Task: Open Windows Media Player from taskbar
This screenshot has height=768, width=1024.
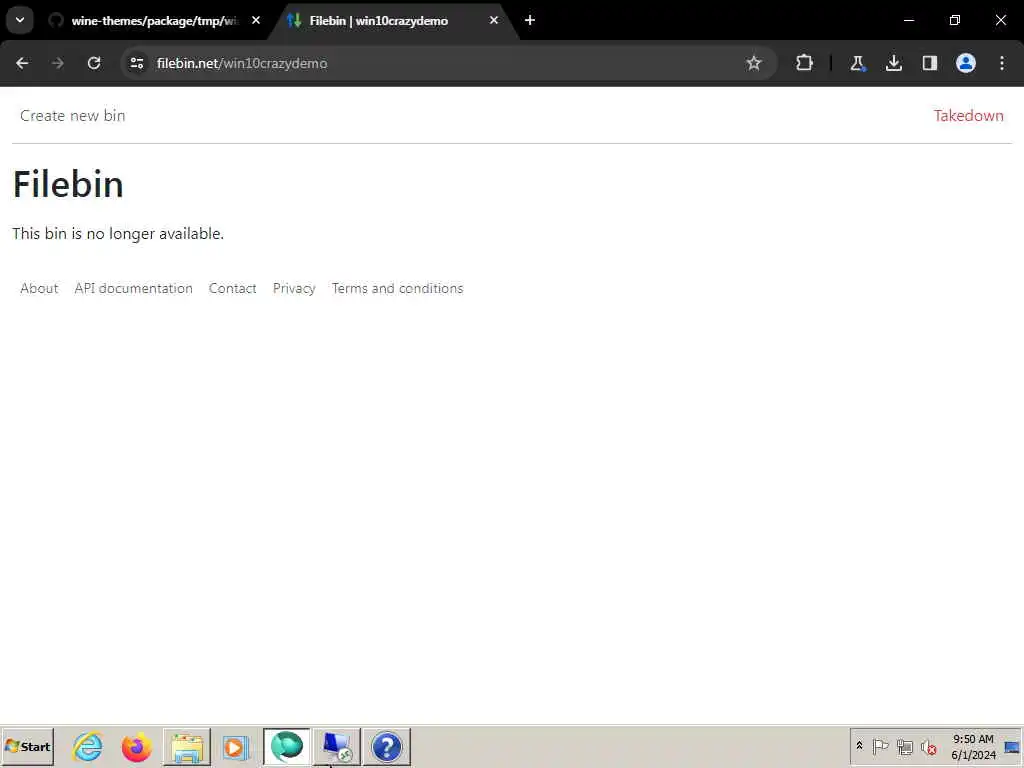Action: (235, 747)
